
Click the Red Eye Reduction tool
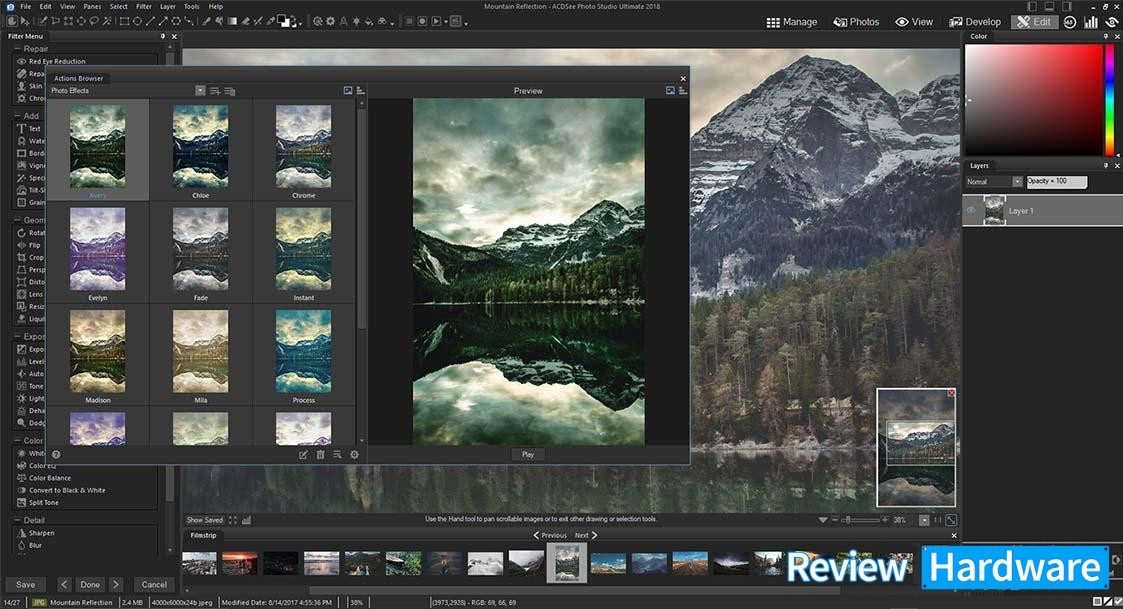(57, 62)
